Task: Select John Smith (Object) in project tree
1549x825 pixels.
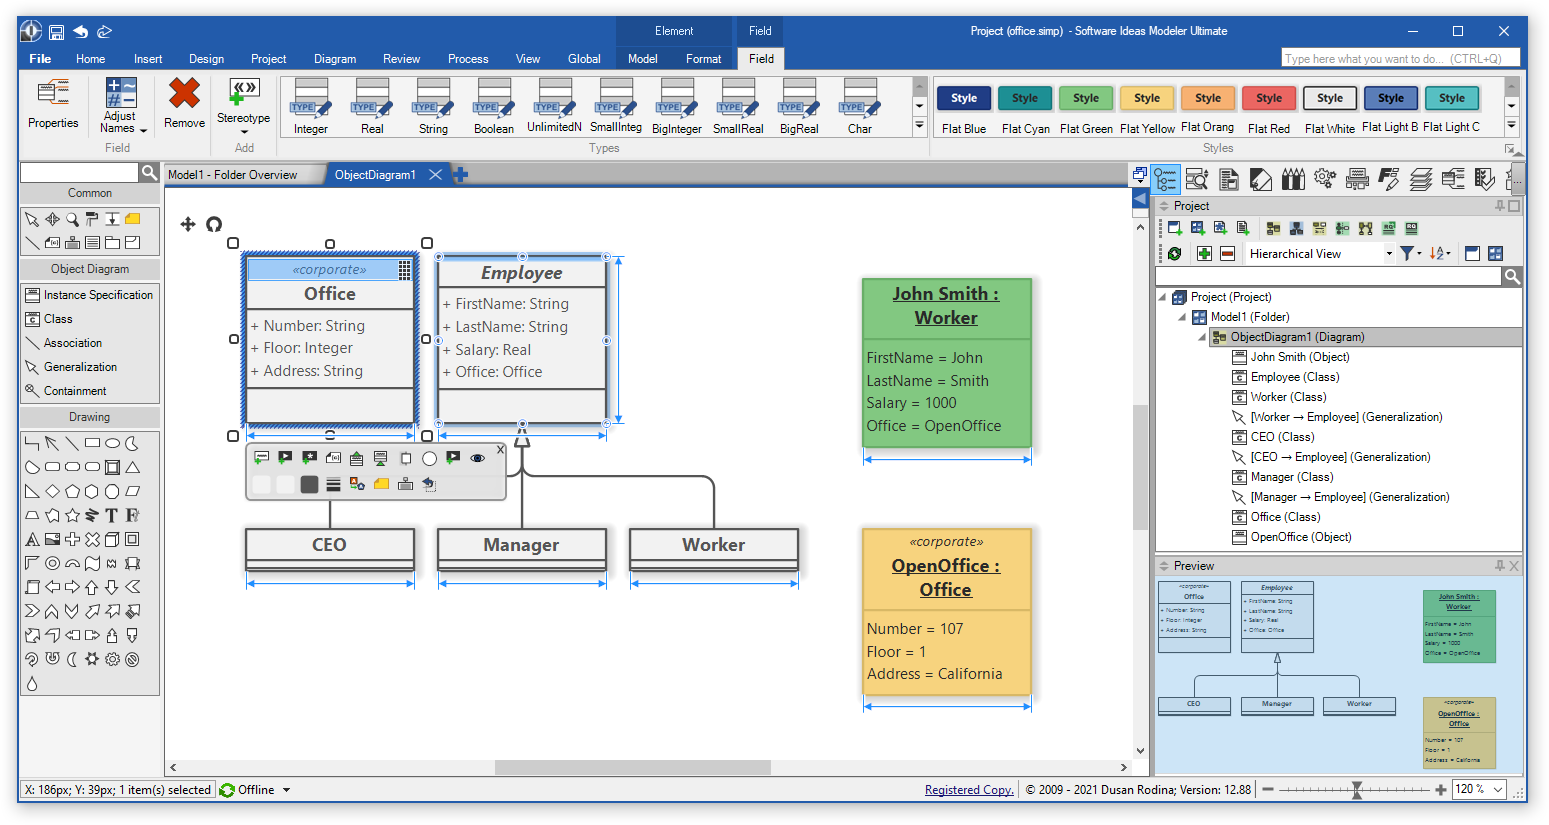Action: [x=1300, y=357]
